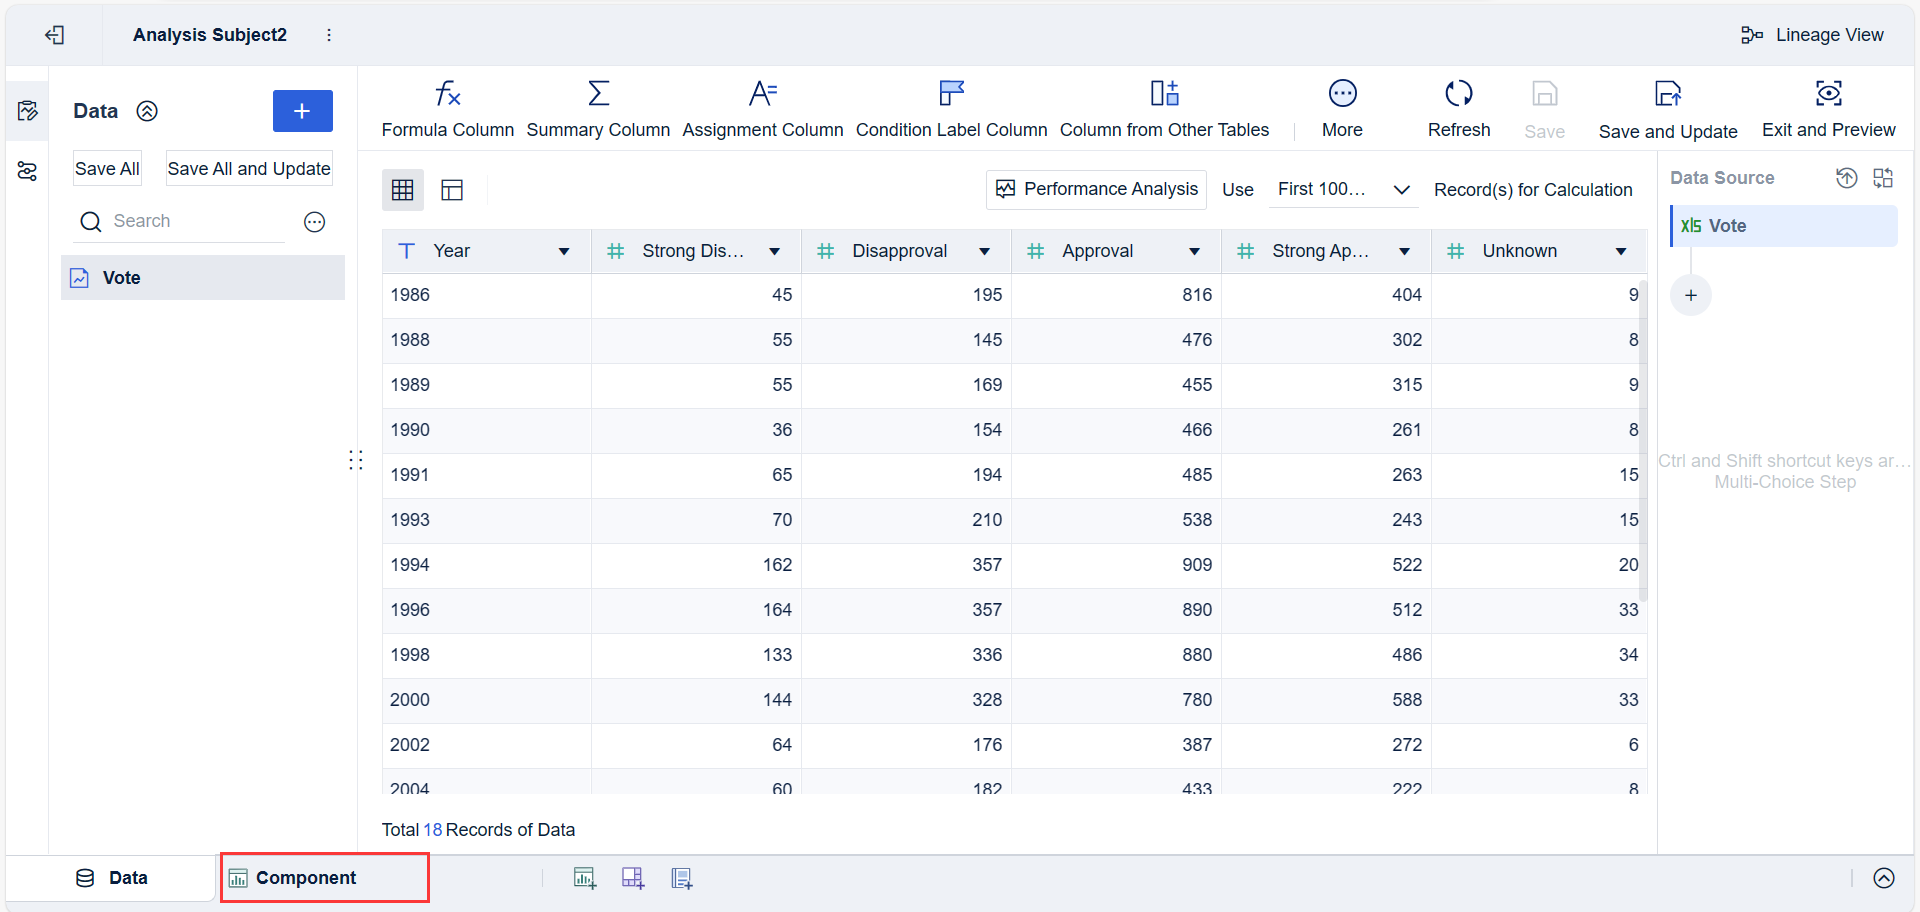1920x912 pixels.
Task: Switch to the field layout view
Action: coord(452,190)
